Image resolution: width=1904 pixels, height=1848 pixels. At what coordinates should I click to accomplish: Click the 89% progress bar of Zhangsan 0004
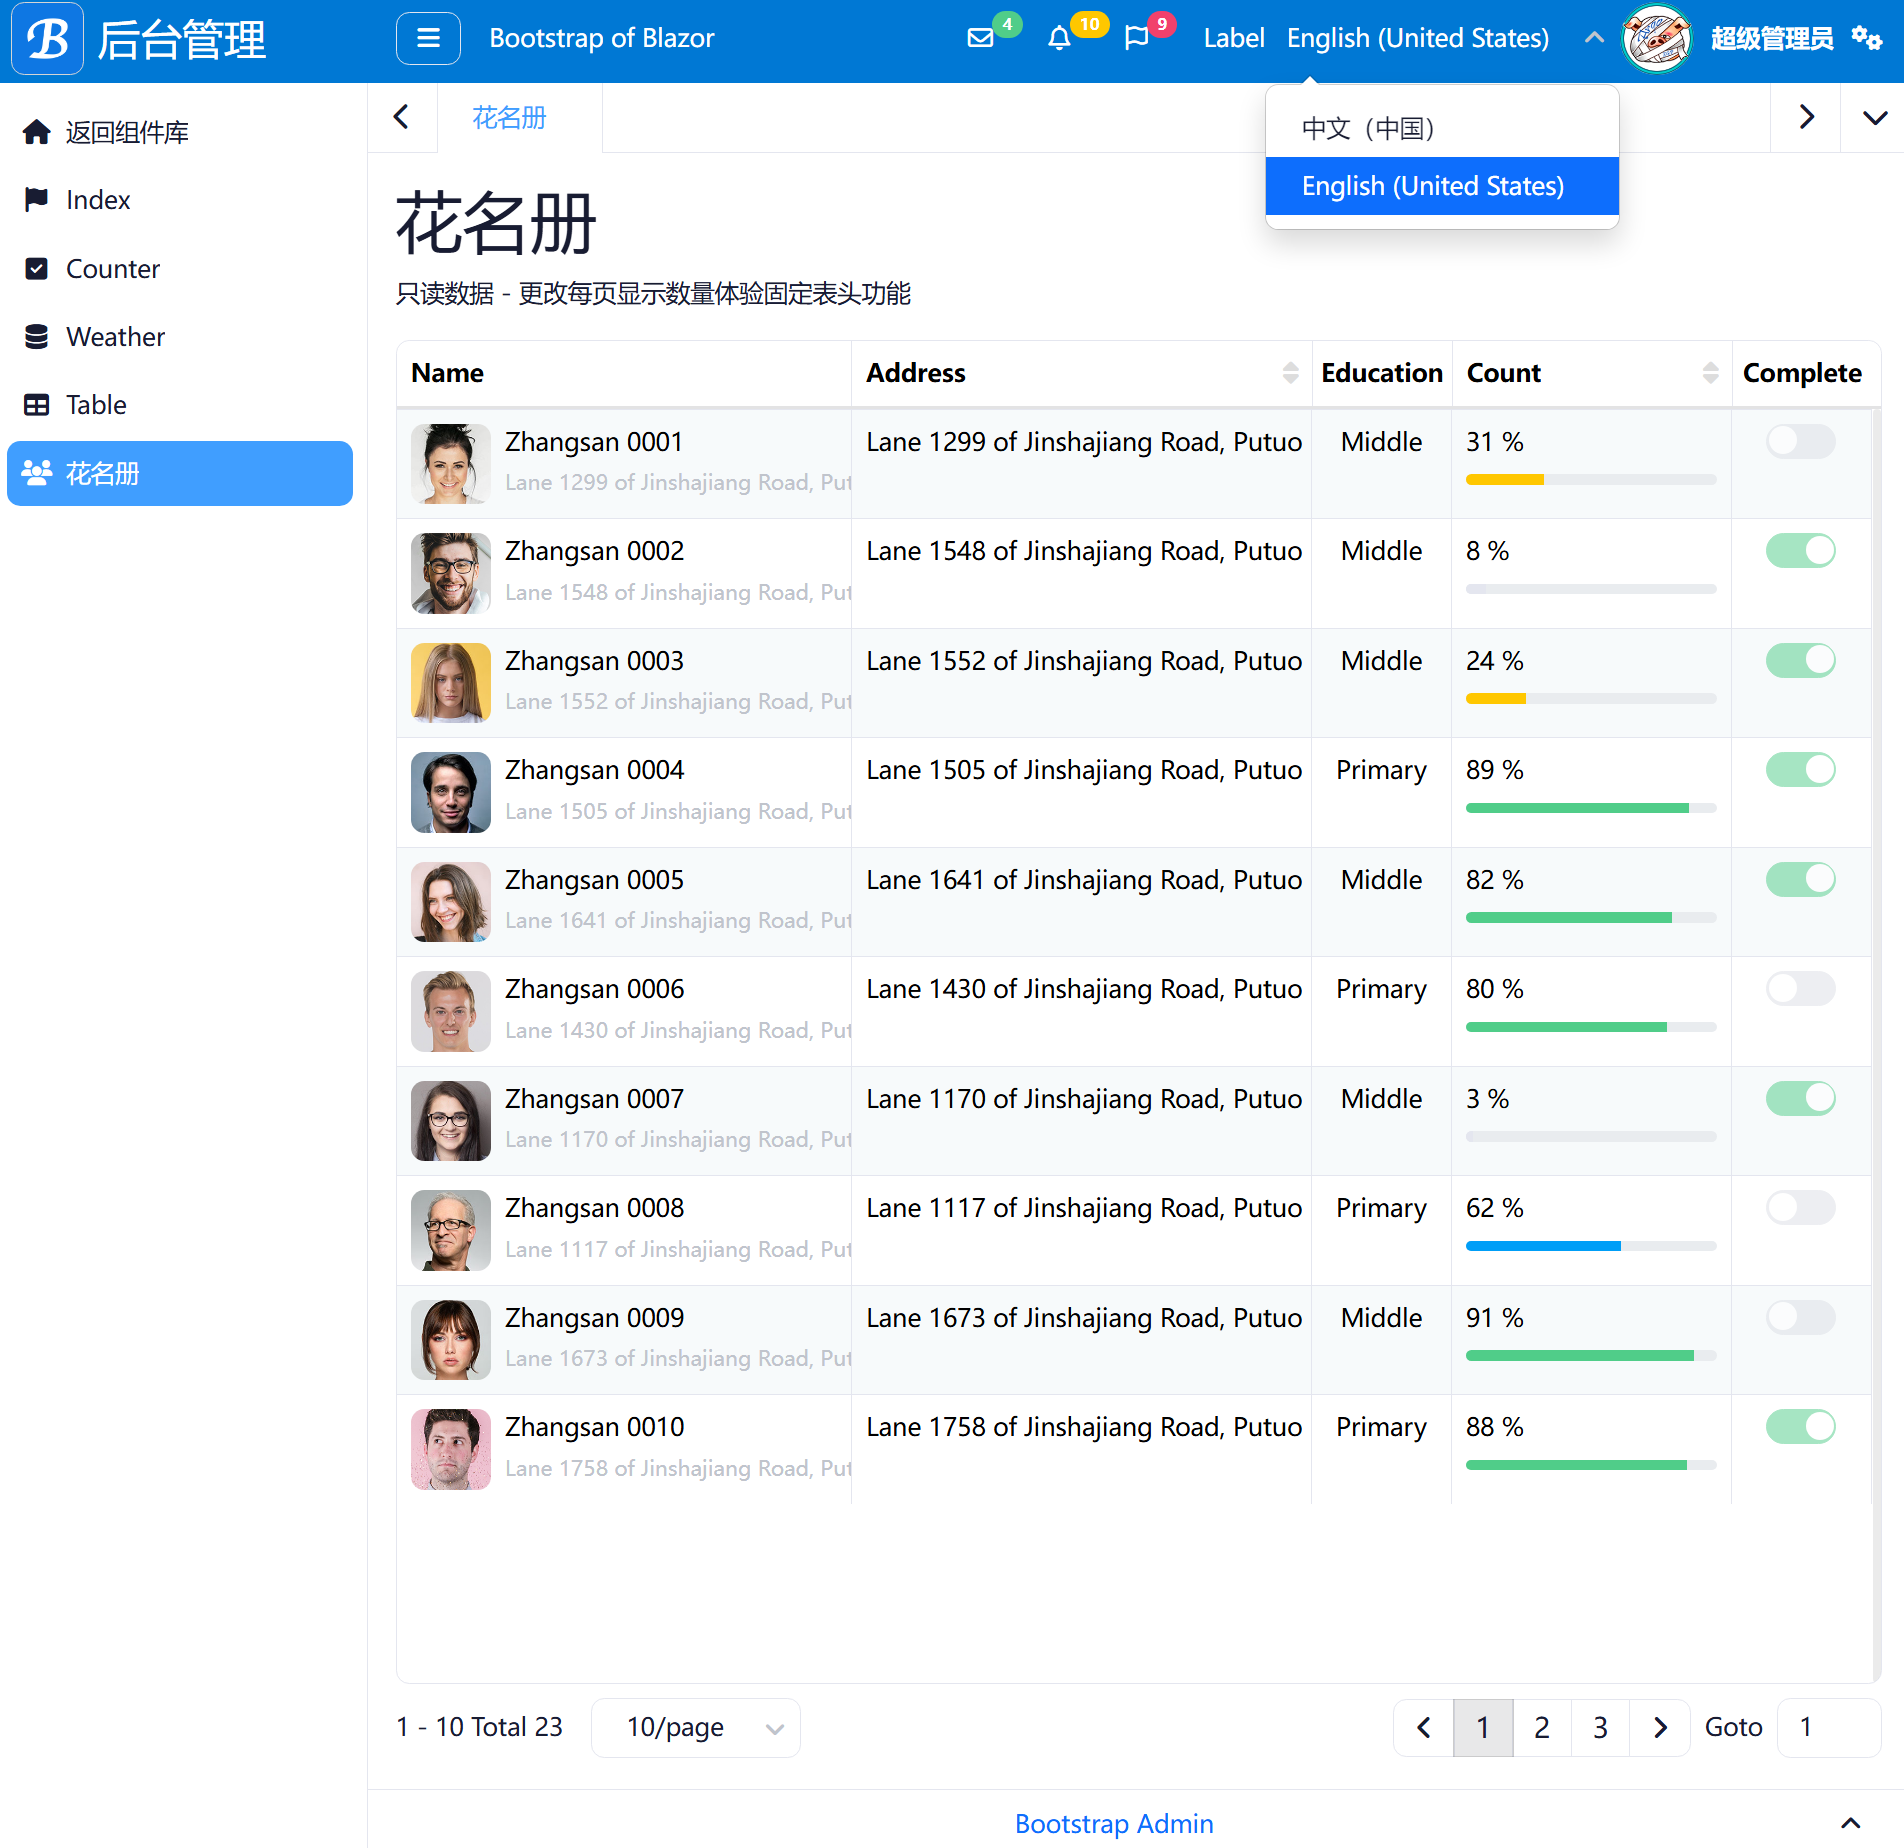(1590, 808)
